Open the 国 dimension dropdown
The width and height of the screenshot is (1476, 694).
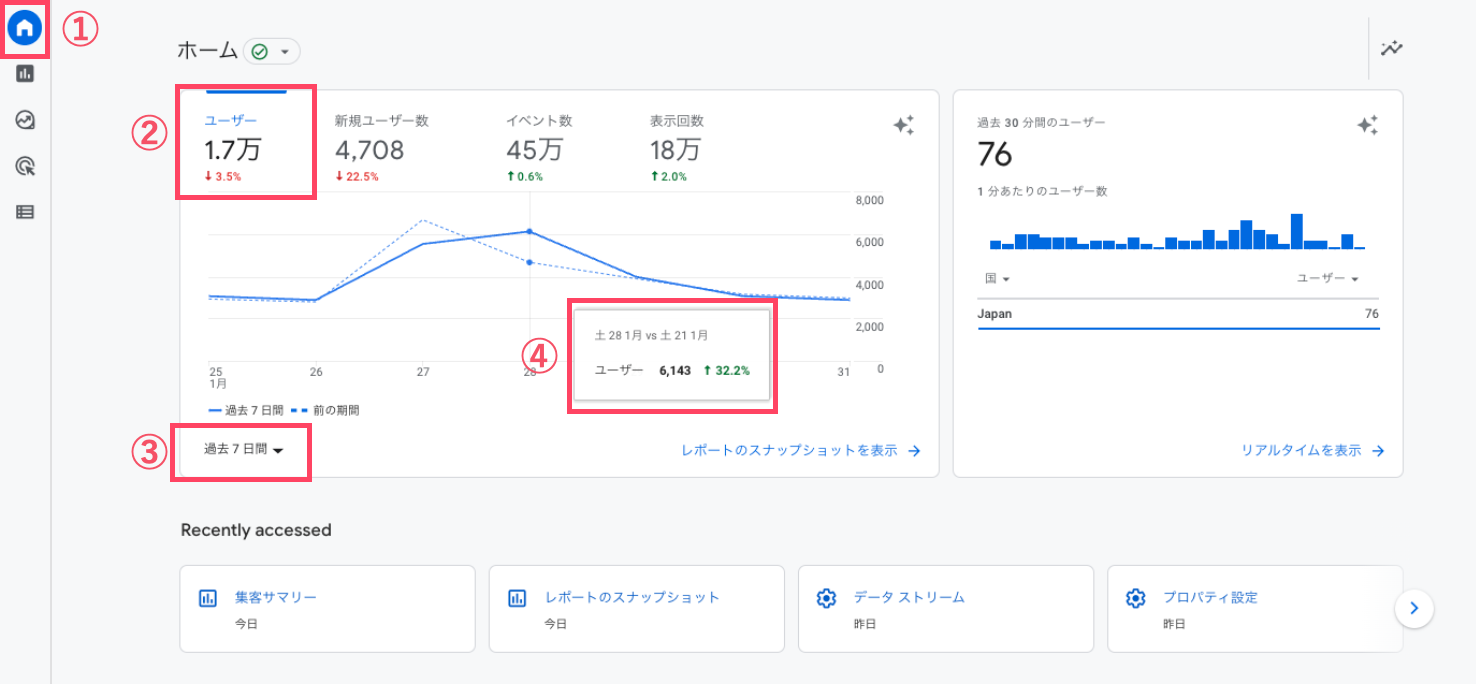click(x=997, y=279)
